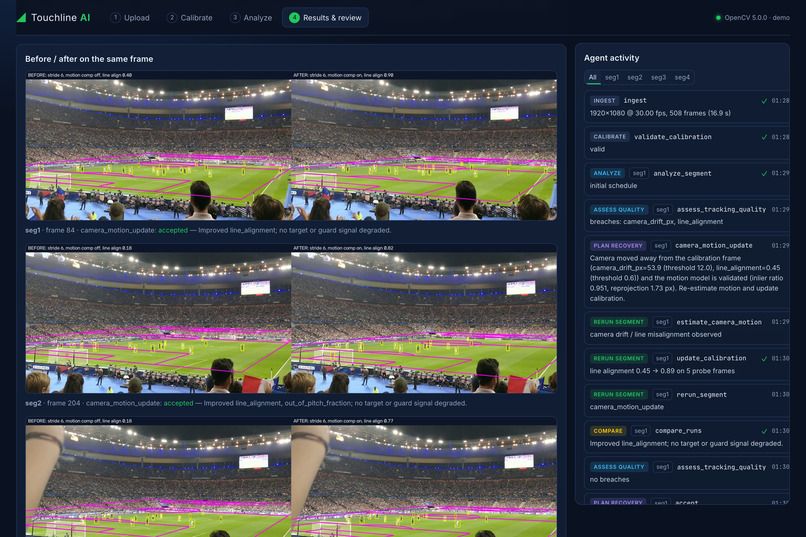
Task: Go to the Upload step
Action: click(x=130, y=17)
